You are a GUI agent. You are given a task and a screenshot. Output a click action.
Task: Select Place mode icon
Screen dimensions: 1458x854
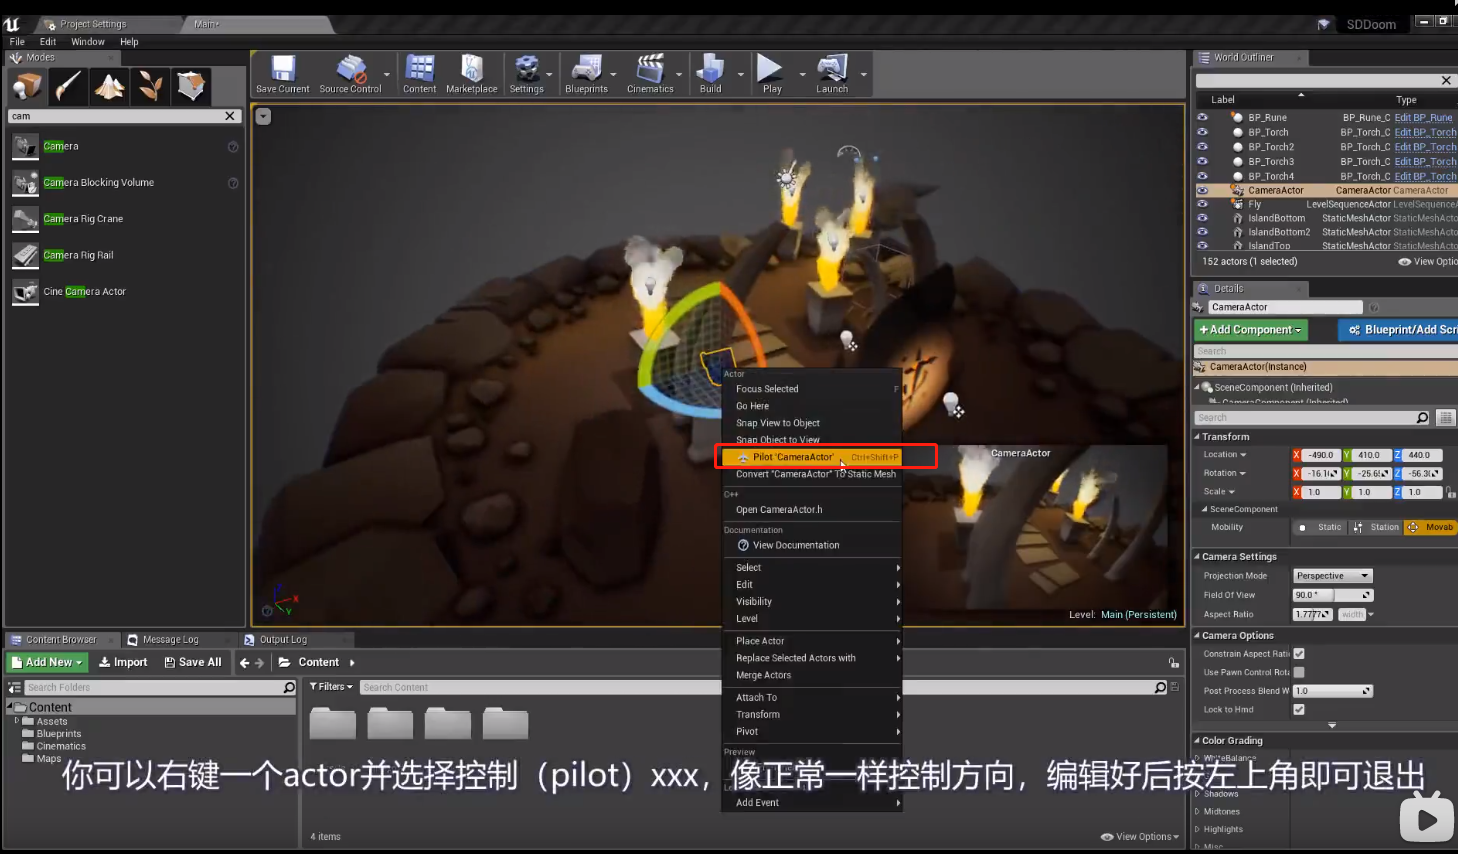pyautogui.click(x=27, y=86)
